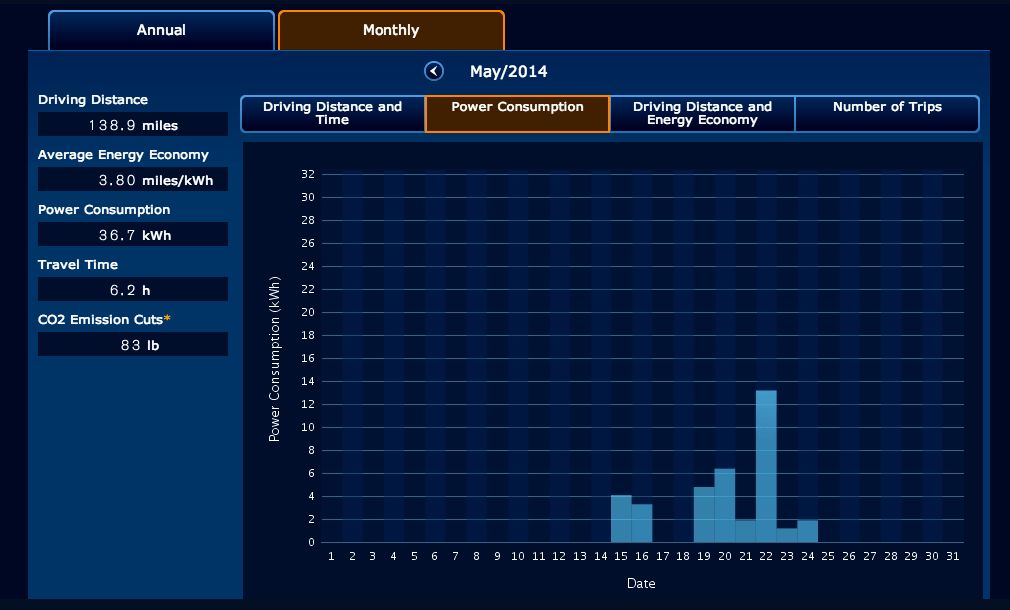Click the Driving Distance 138.9 miles value
The image size is (1010, 610).
(x=133, y=124)
